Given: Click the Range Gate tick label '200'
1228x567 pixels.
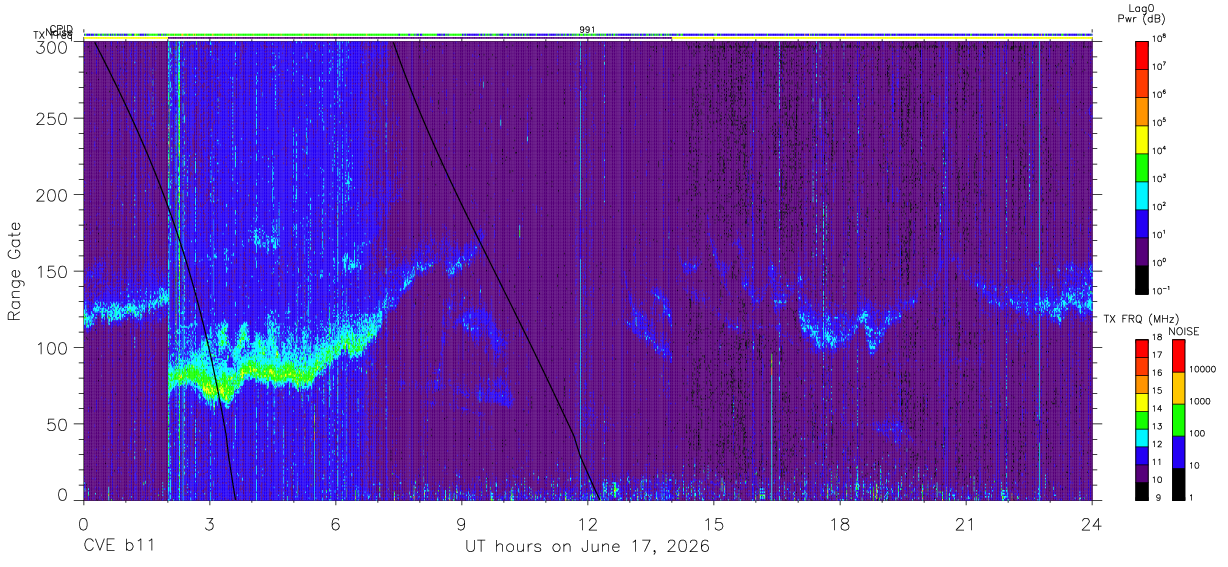Looking at the screenshot, I should click(x=51, y=195).
